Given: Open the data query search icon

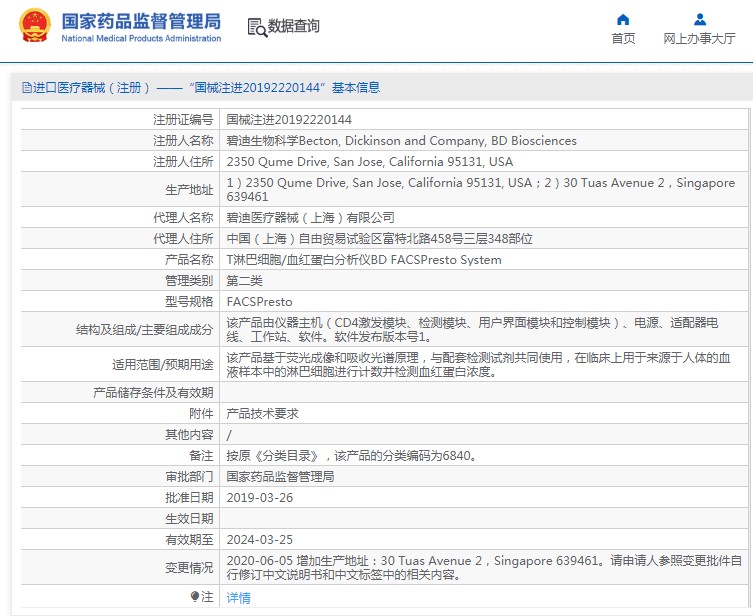Looking at the screenshot, I should (x=257, y=27).
